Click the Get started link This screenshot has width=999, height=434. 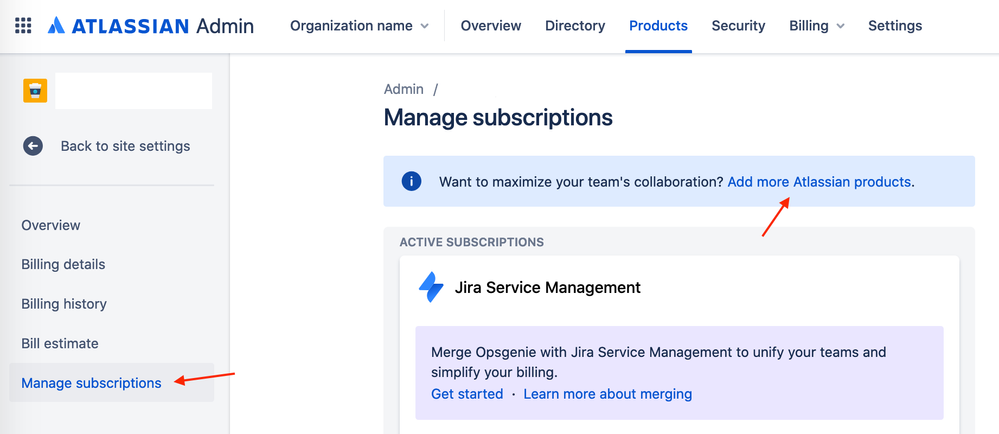click(467, 394)
